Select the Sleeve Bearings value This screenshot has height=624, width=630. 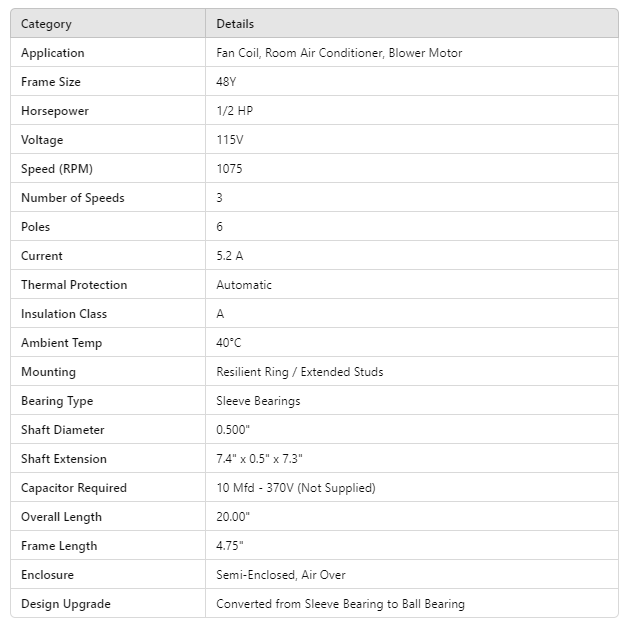click(x=258, y=401)
